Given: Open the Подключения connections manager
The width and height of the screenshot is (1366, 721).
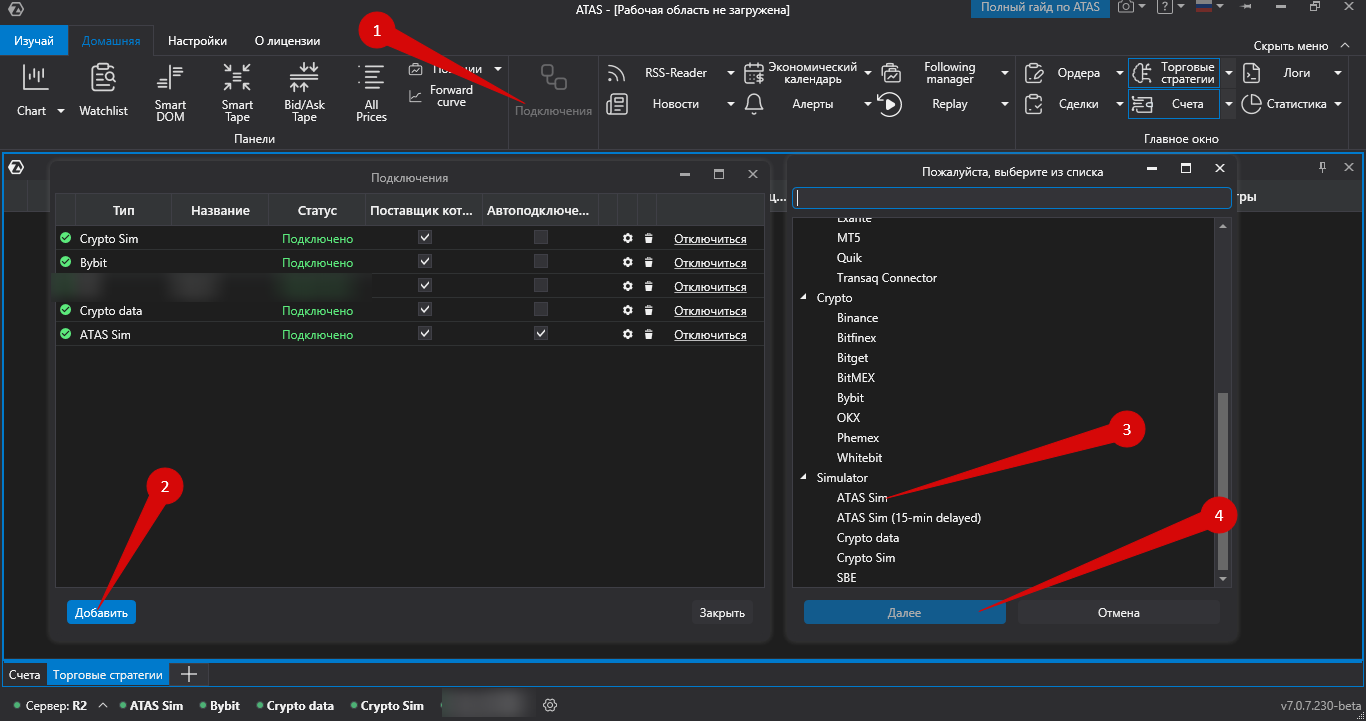Looking at the screenshot, I should click(x=553, y=91).
